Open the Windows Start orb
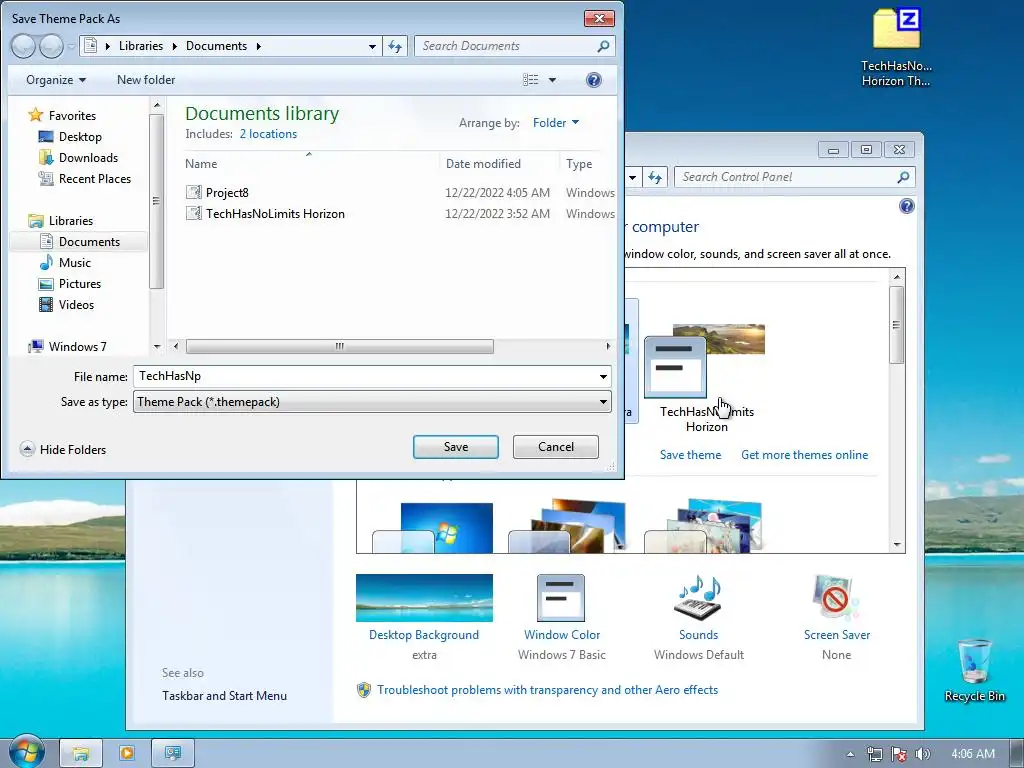The width and height of the screenshot is (1024, 768). (27, 751)
